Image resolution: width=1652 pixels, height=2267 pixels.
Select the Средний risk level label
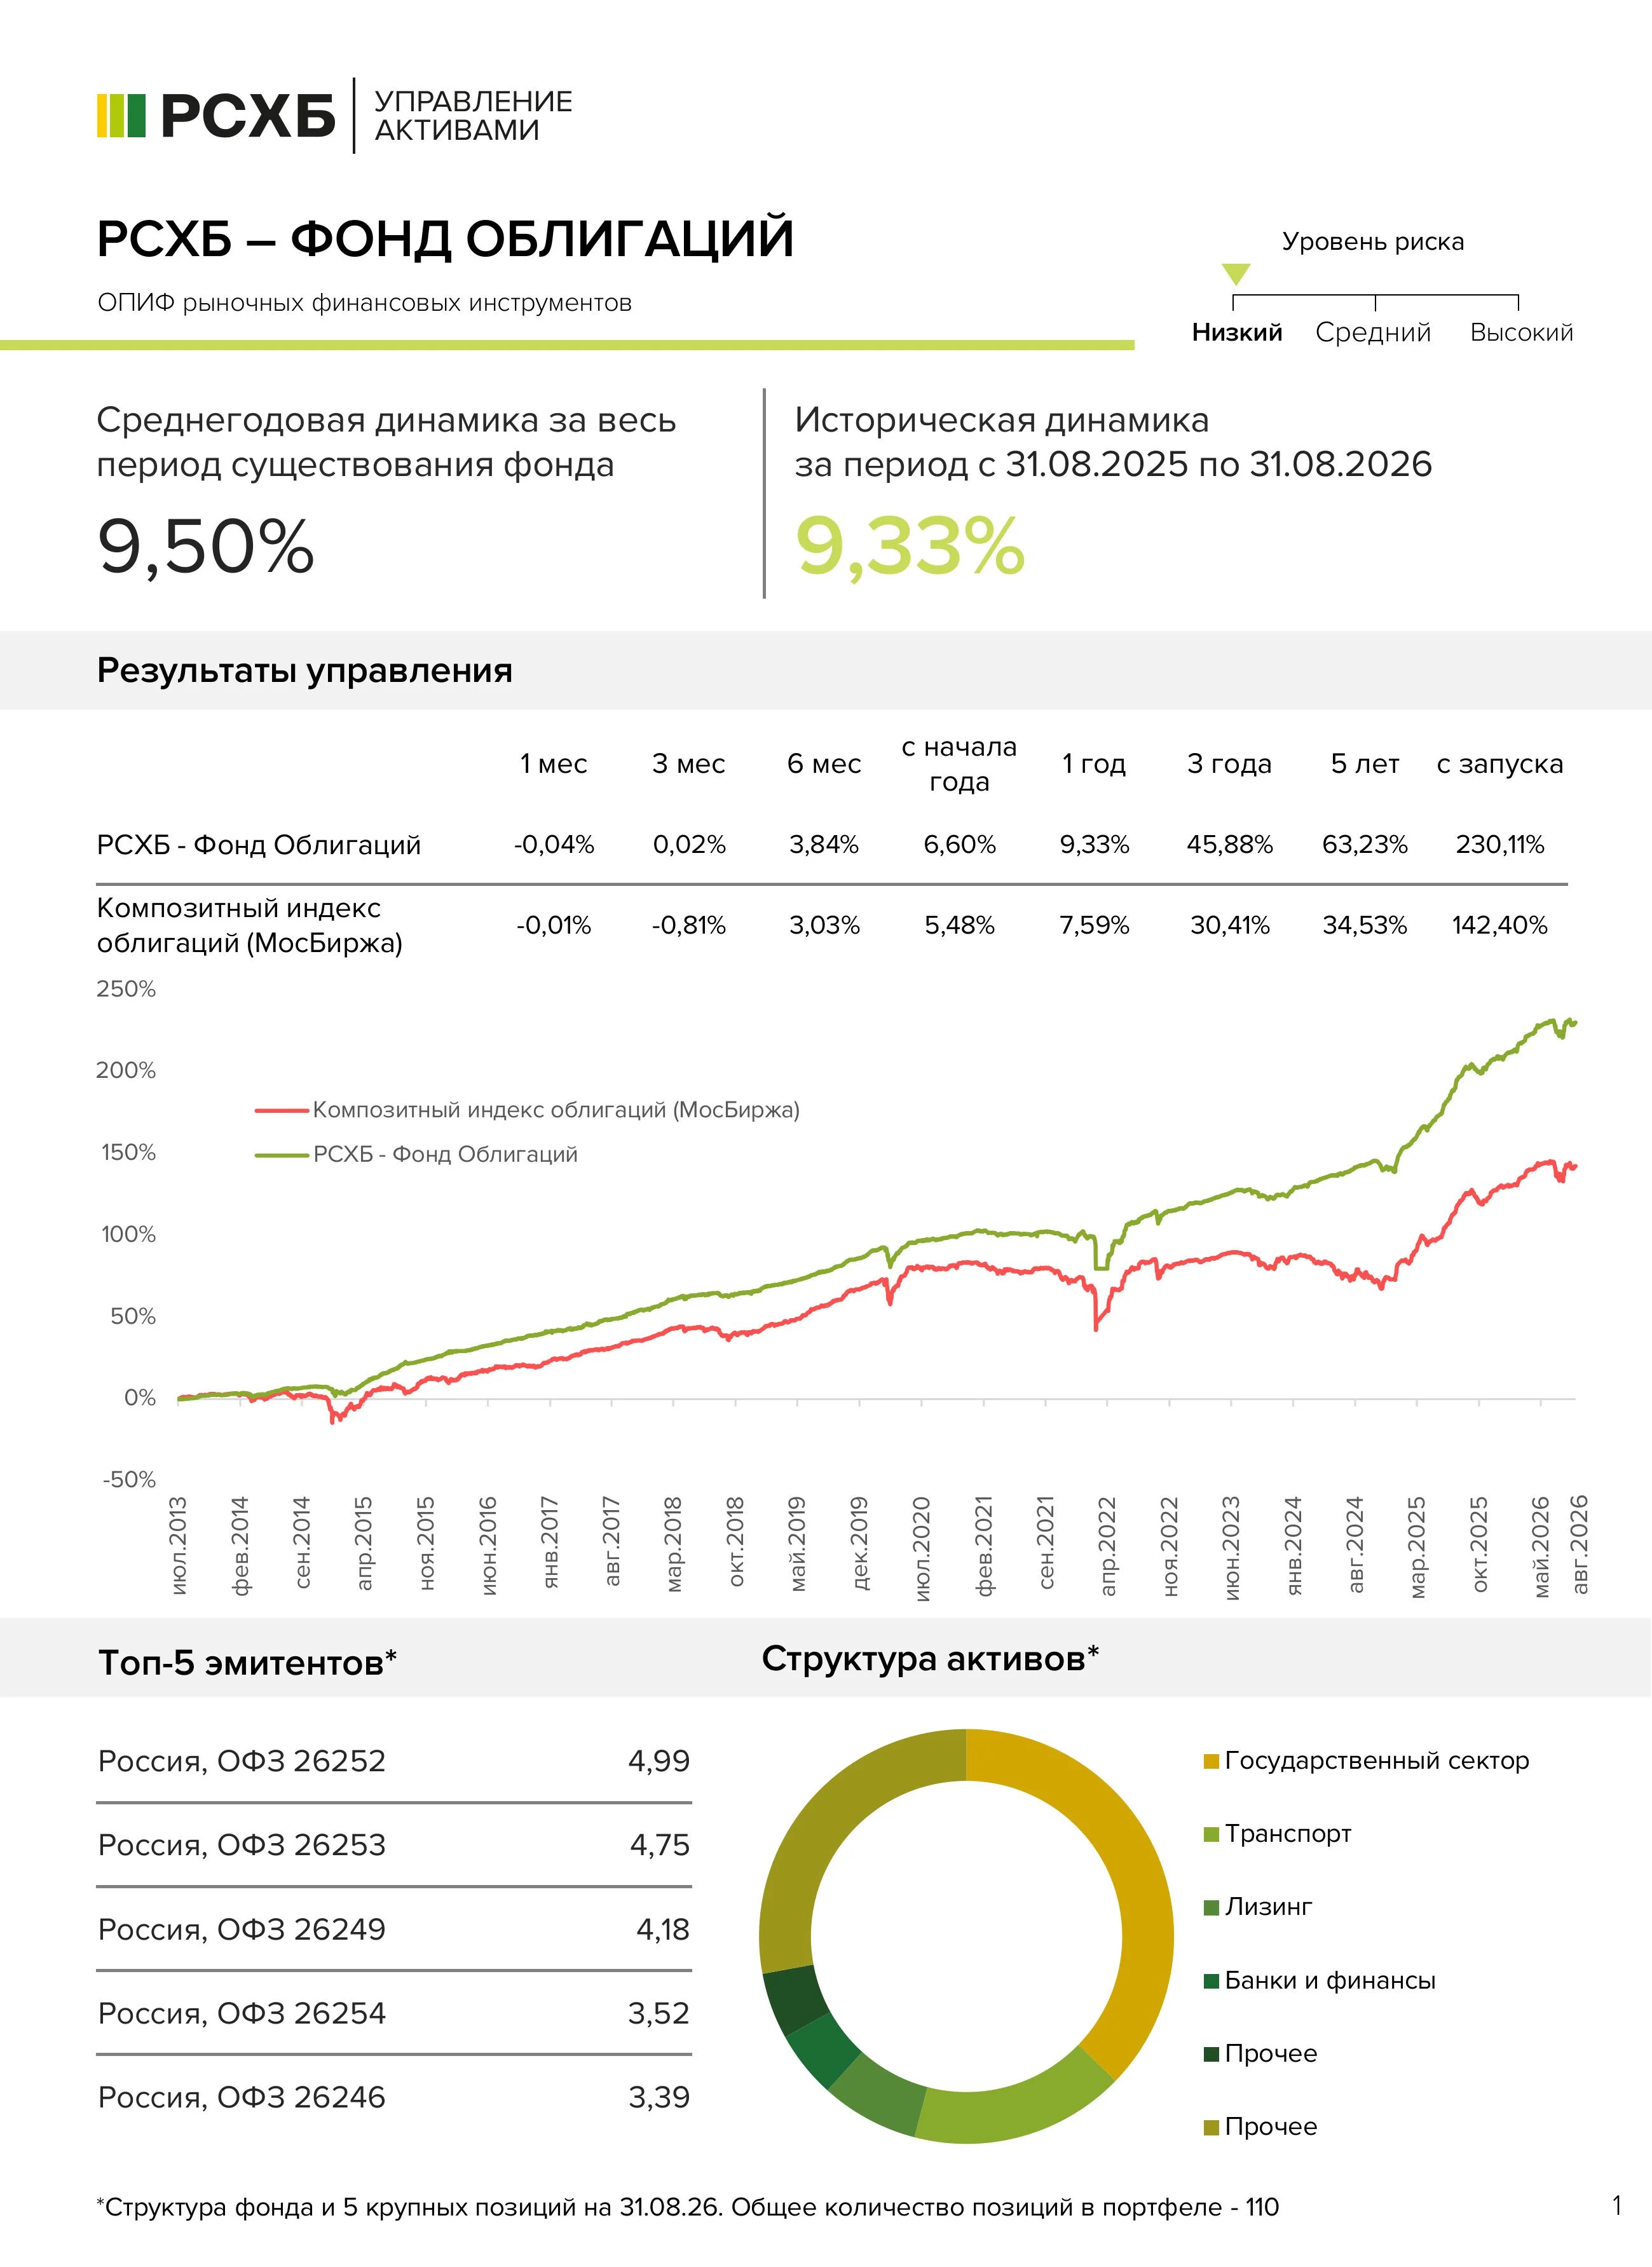[1373, 332]
